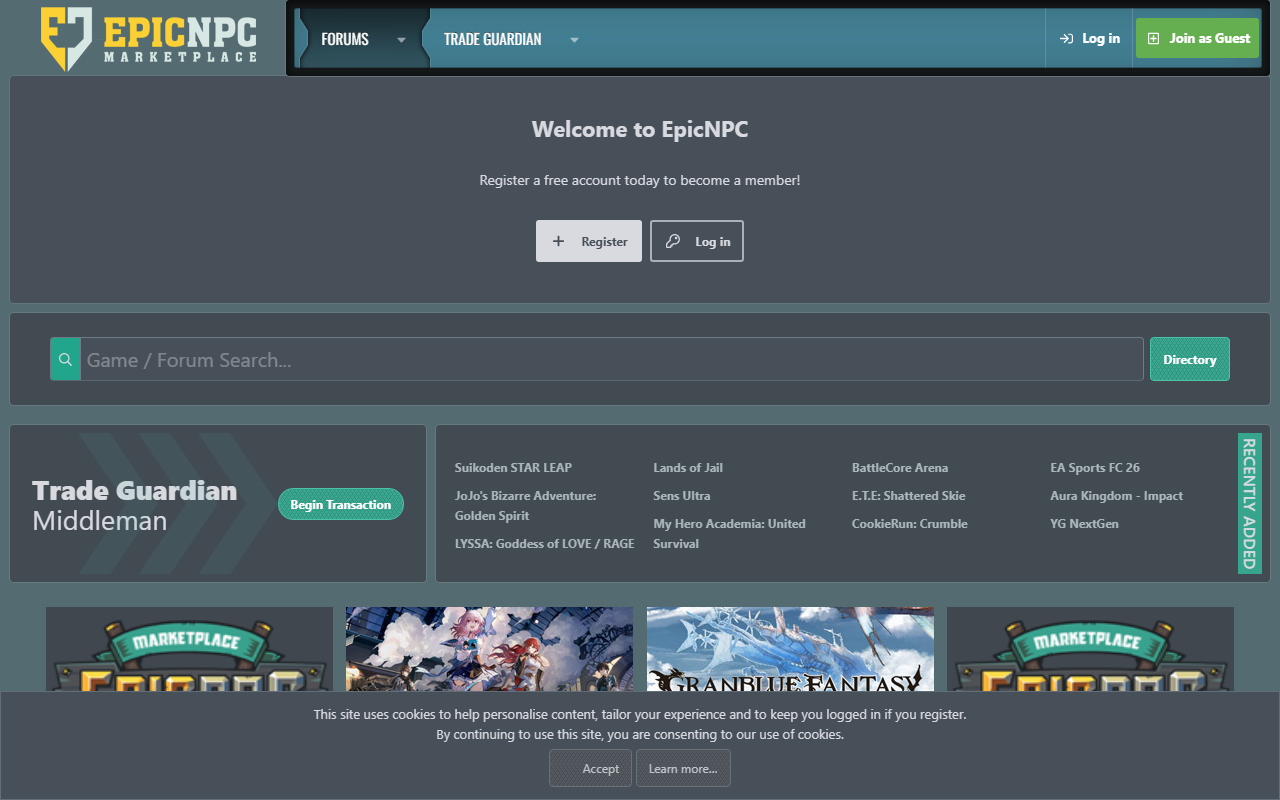Open the Directory button
1280x800 pixels.
point(1190,359)
